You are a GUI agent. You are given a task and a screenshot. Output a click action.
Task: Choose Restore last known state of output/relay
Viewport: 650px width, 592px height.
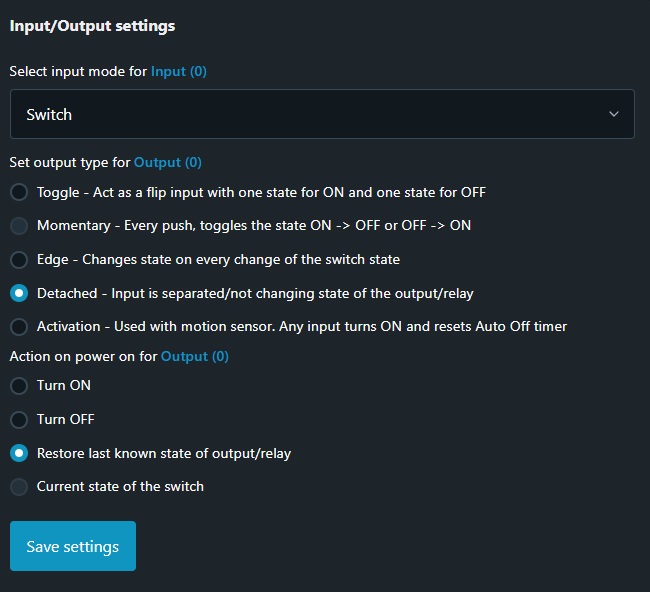point(19,453)
